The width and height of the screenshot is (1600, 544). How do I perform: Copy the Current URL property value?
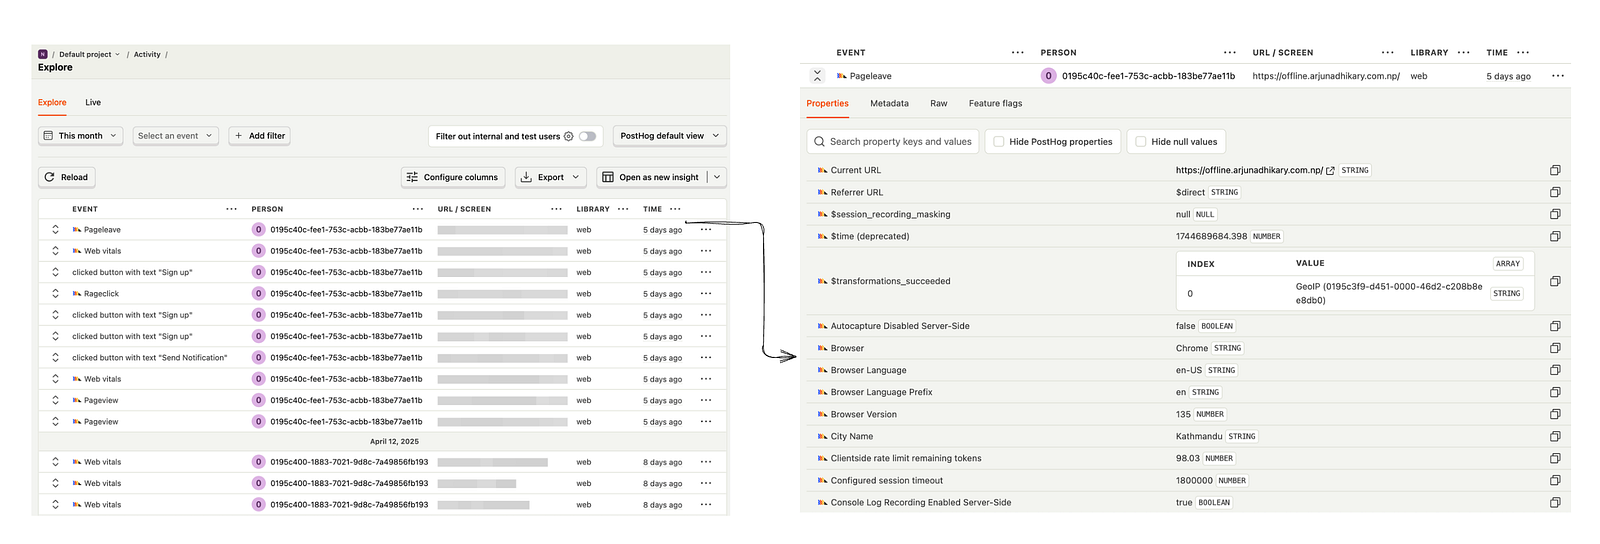coord(1555,170)
